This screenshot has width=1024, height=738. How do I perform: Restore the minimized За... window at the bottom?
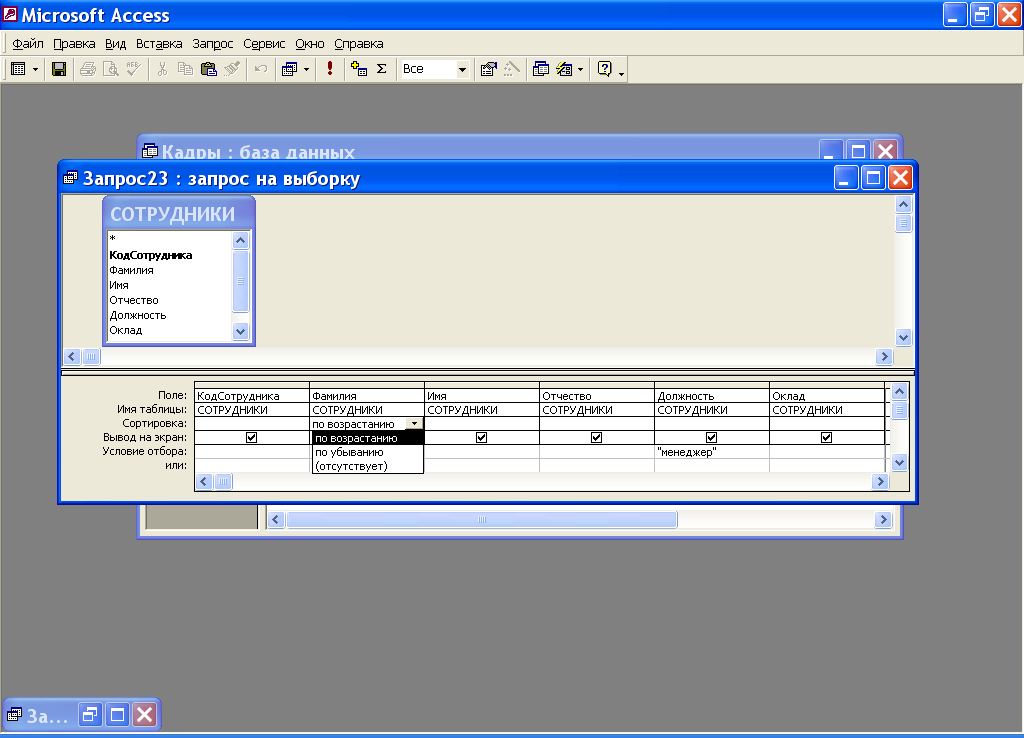90,714
